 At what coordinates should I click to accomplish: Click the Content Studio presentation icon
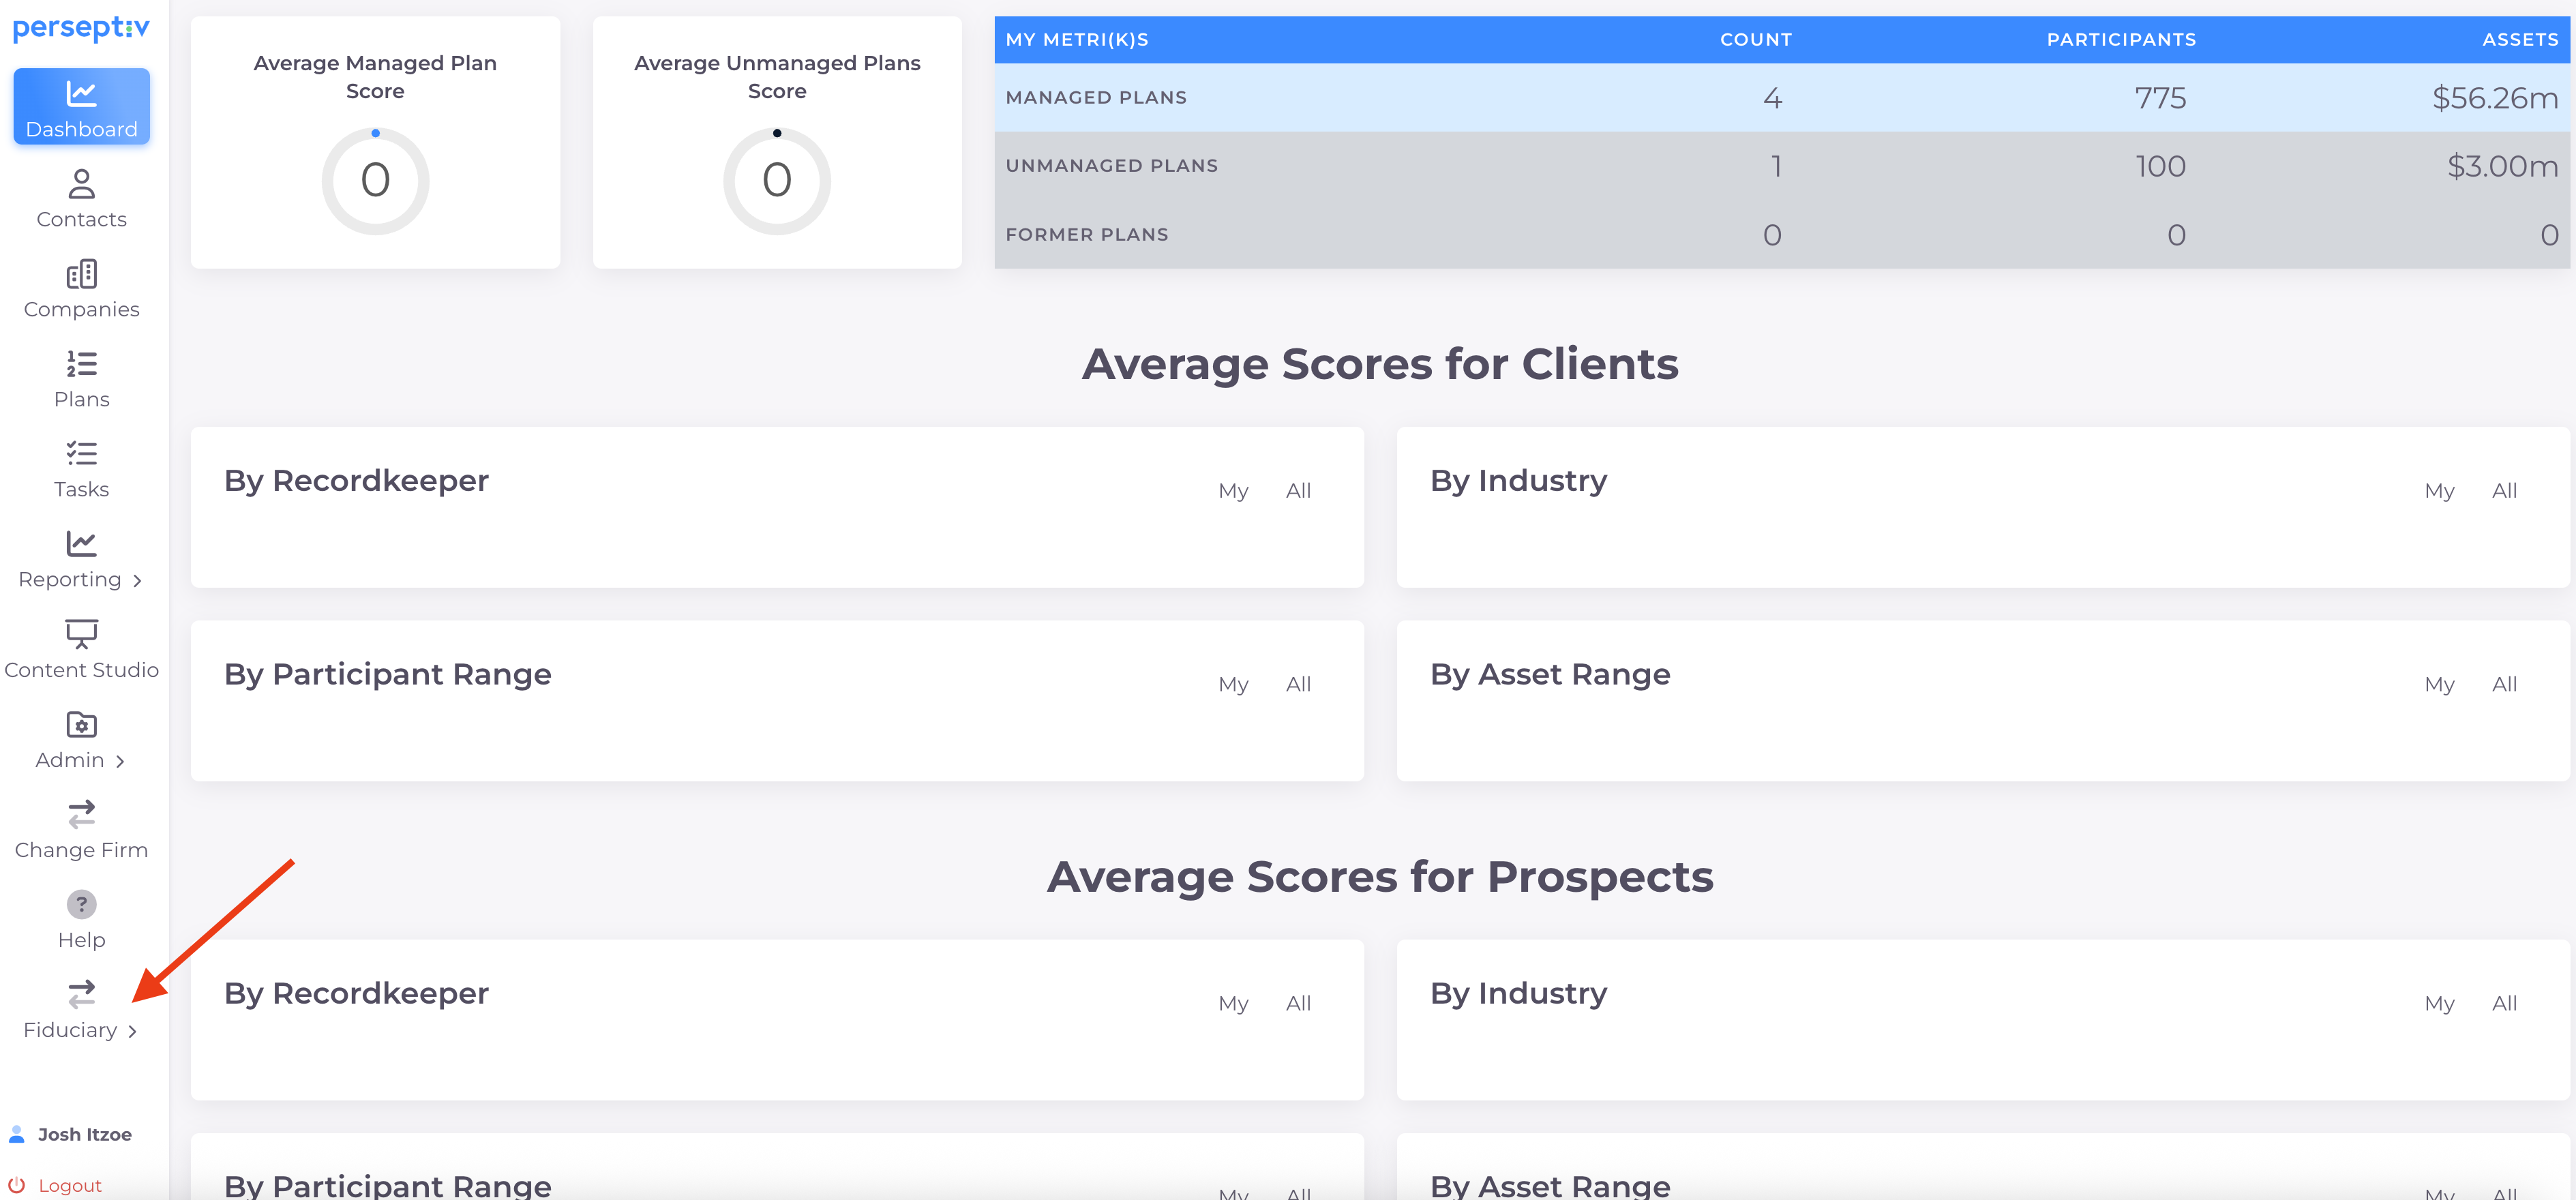[x=81, y=634]
